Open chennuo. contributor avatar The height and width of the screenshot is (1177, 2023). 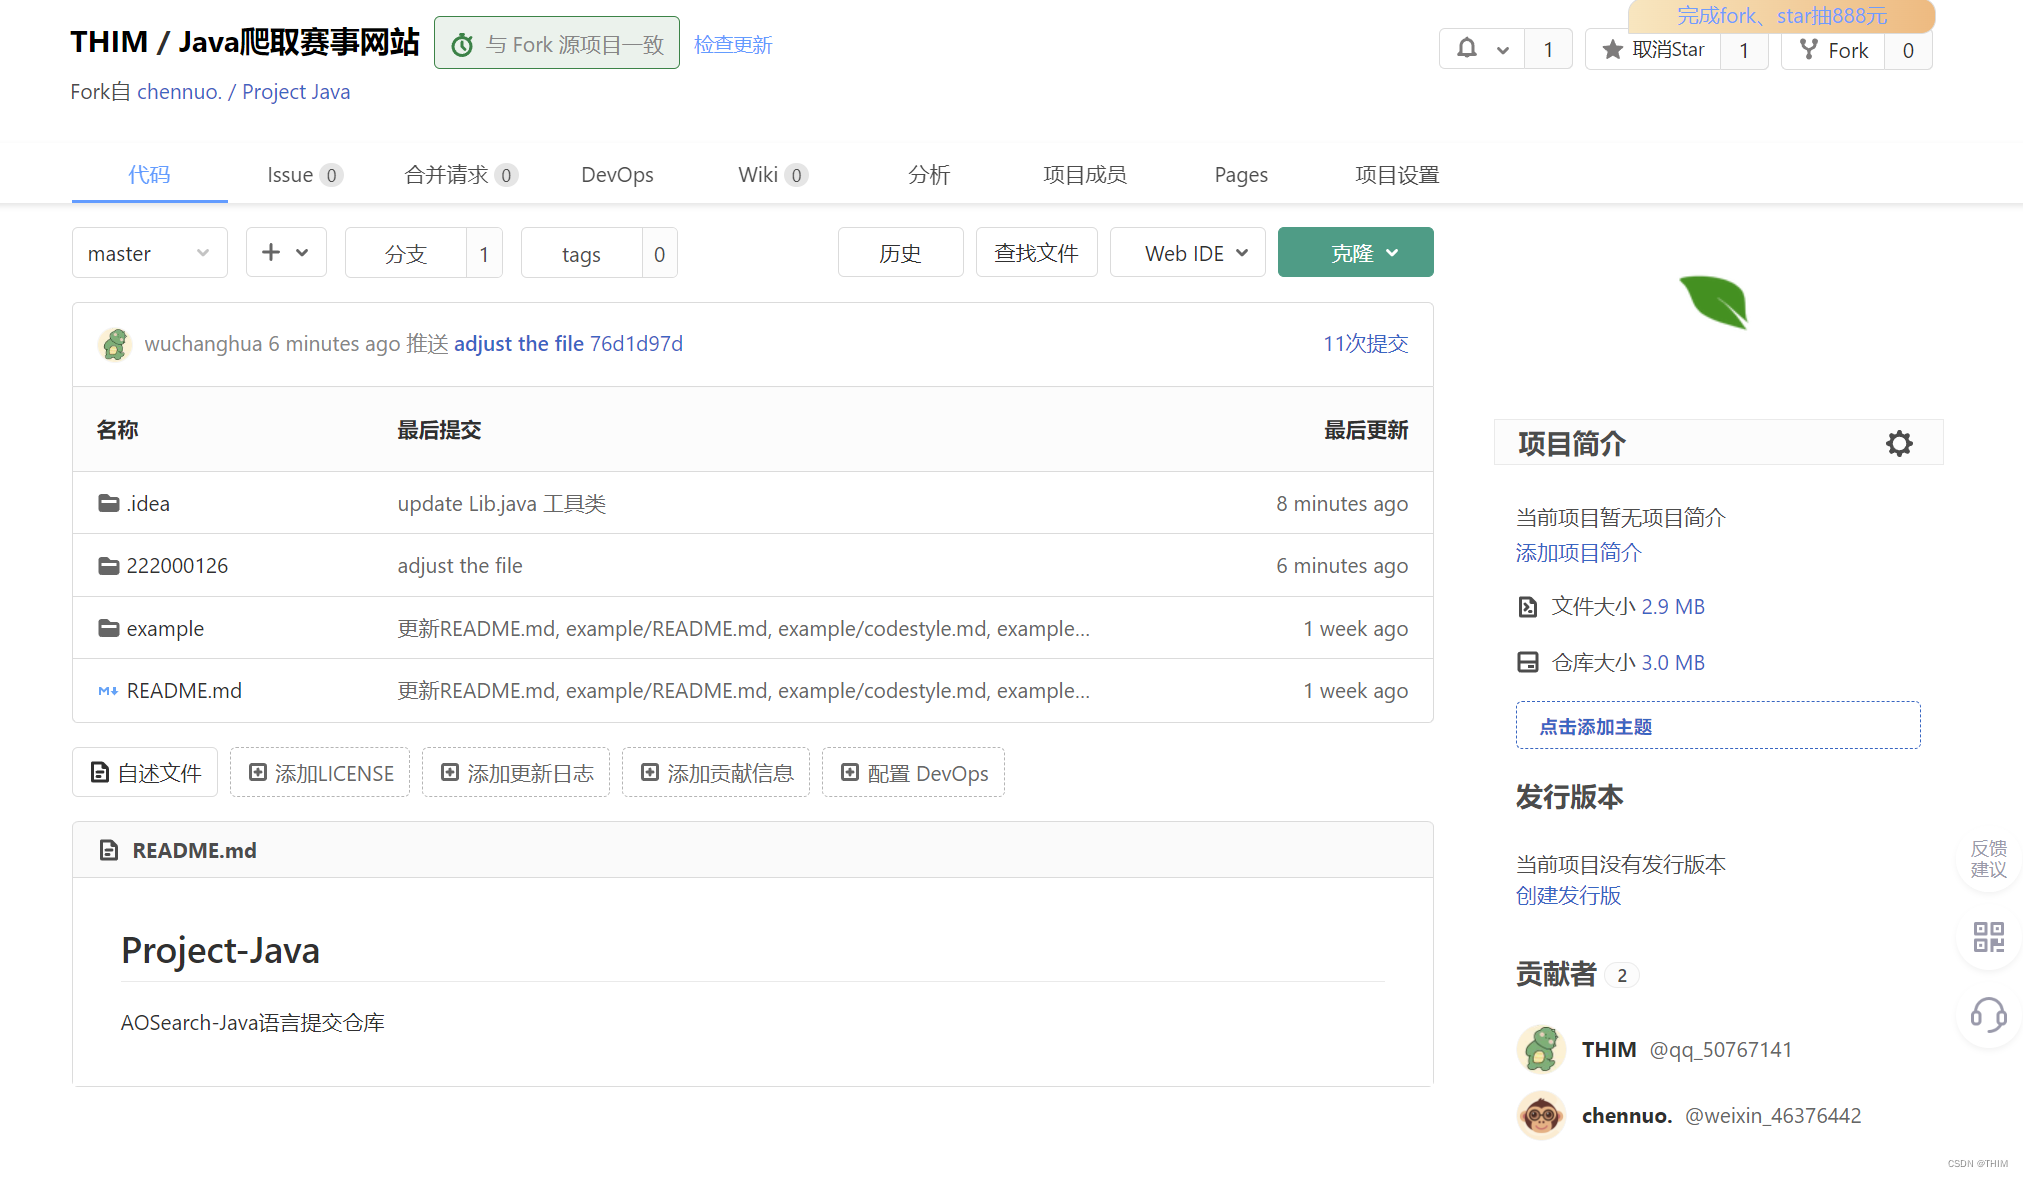(x=1541, y=1115)
